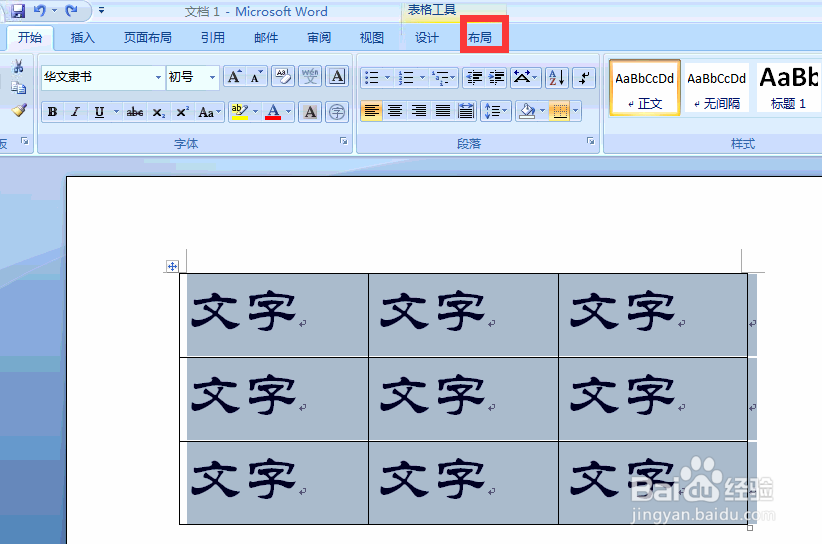822x544 pixels.
Task: Clear formatting with the eraser icon
Action: tap(283, 77)
